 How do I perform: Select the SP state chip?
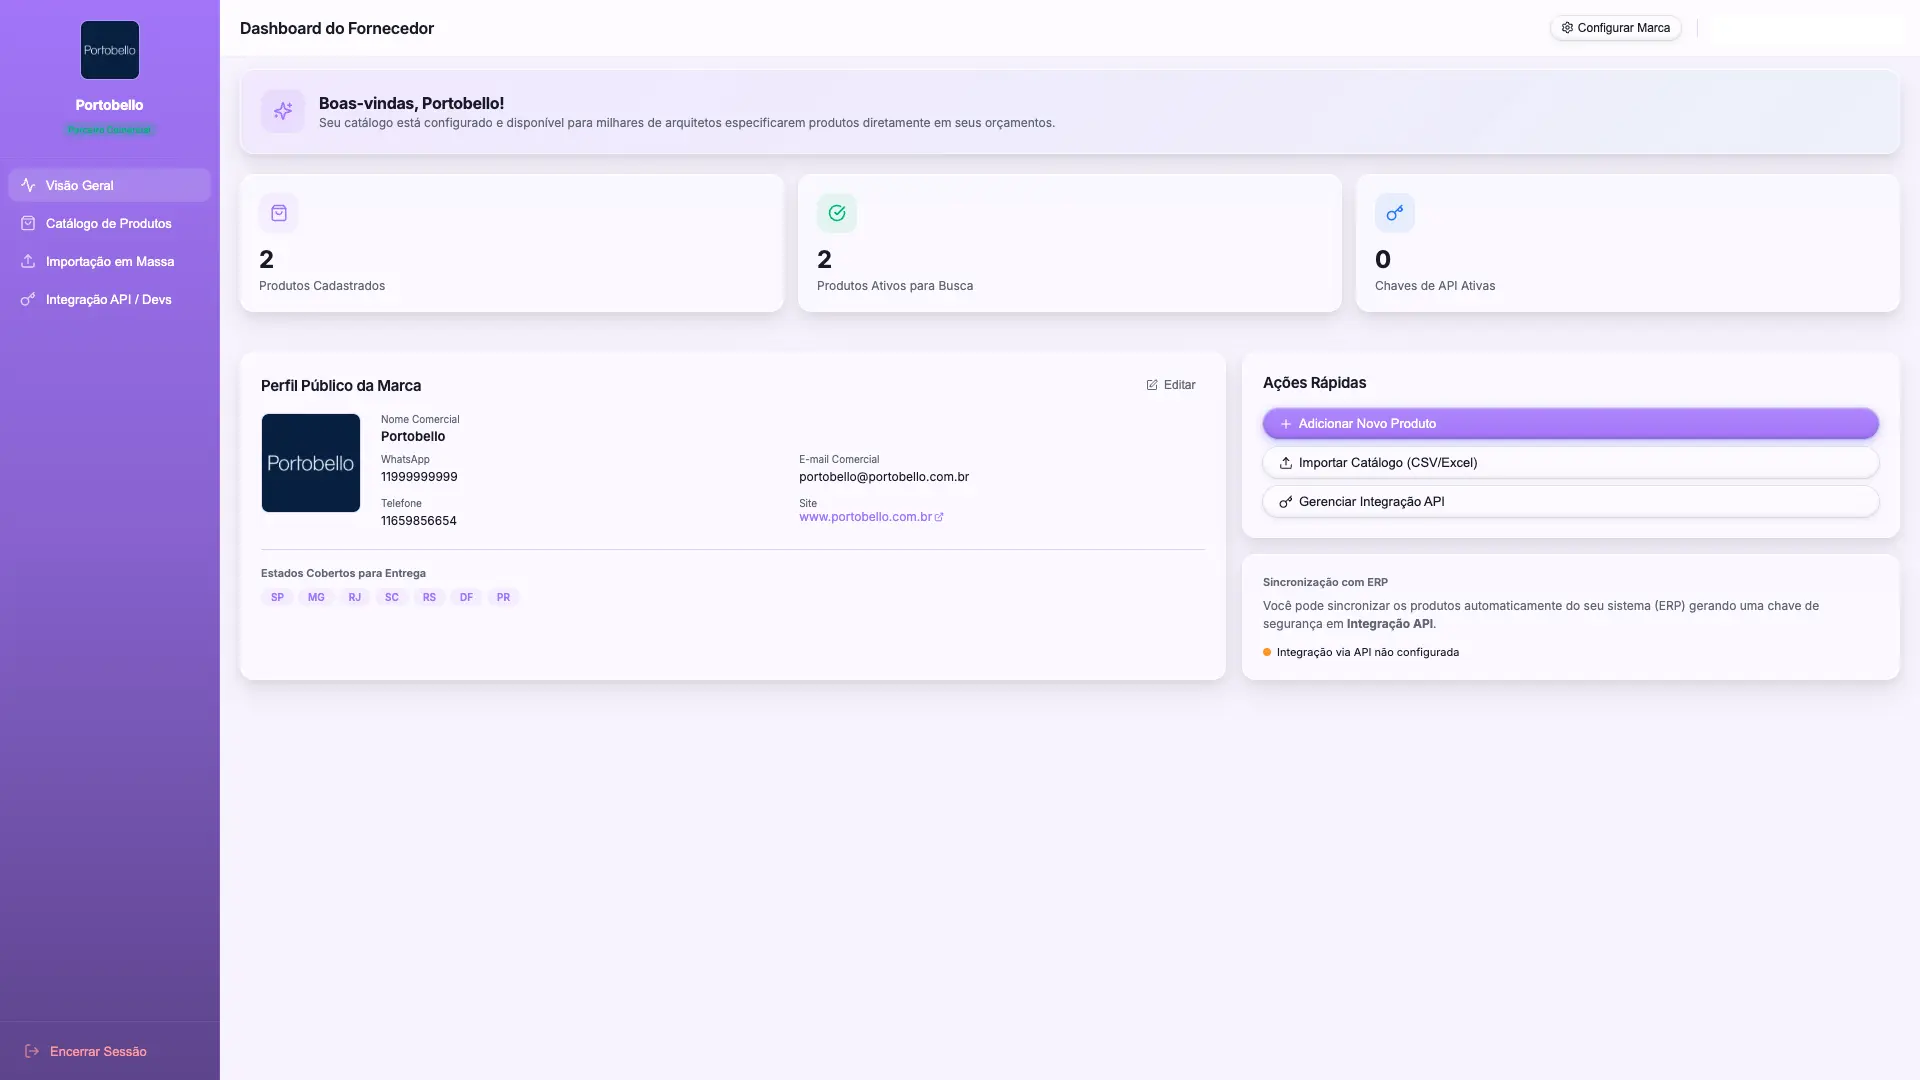277,597
